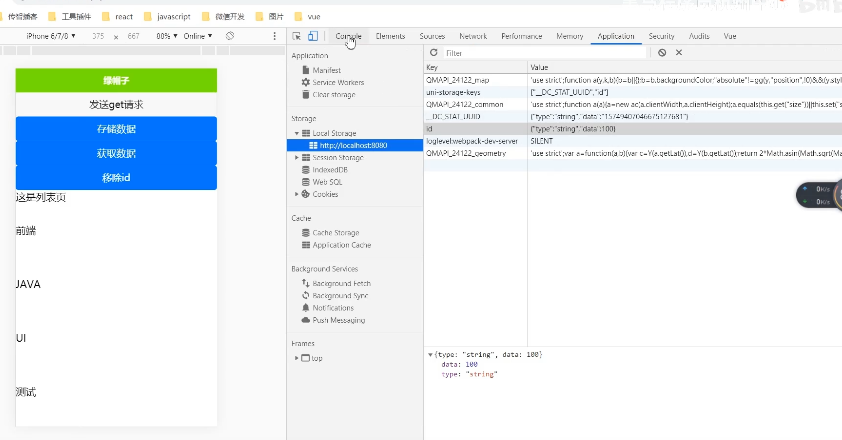Switch to the Performance tab

coord(521,36)
